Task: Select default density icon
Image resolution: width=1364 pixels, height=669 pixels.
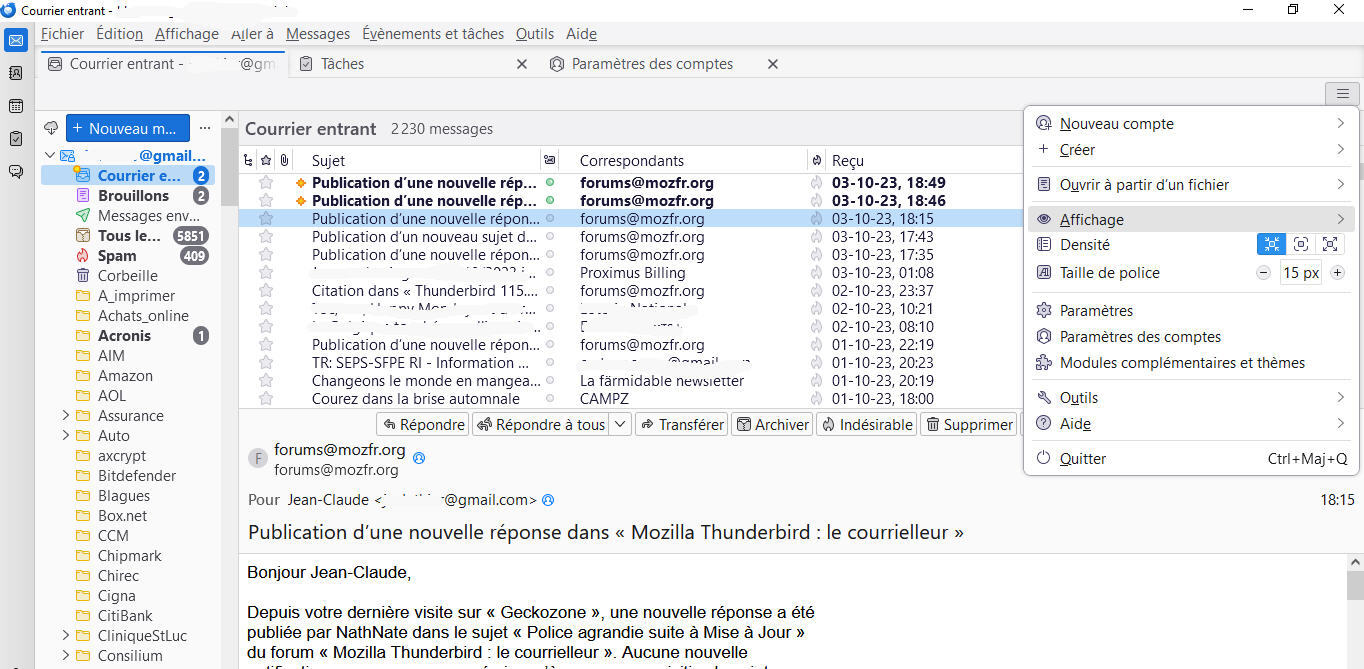Action: pos(1300,244)
